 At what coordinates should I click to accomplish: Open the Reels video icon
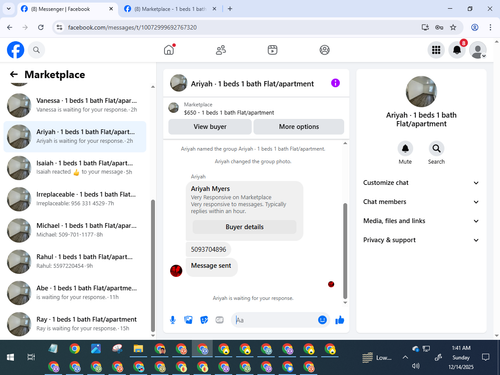click(273, 50)
